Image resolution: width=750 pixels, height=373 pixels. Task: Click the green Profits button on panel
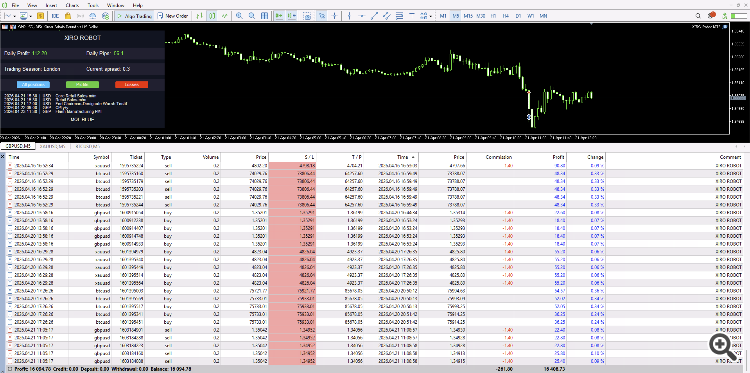(x=82, y=85)
